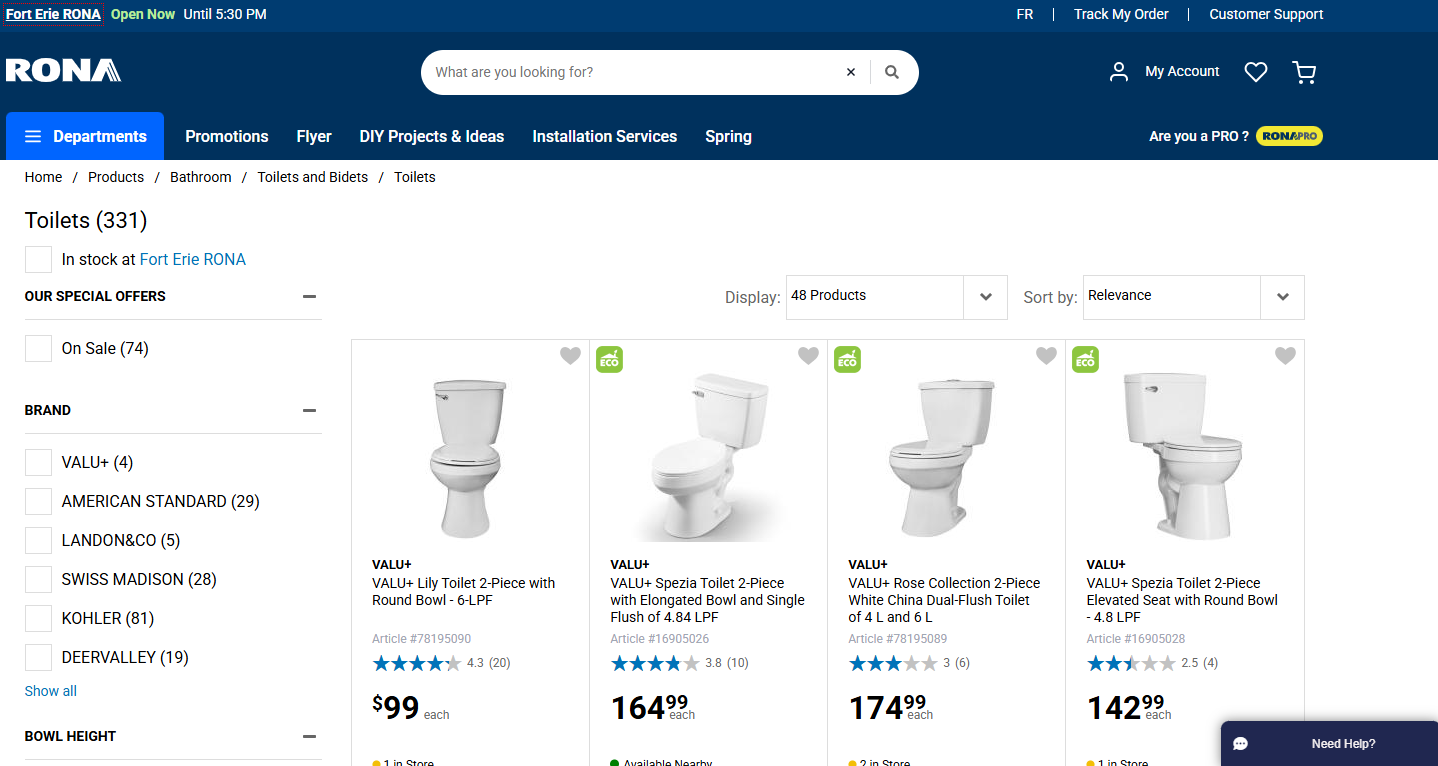The height and width of the screenshot is (766, 1438).
Task: Add Rose Collection toilet to wishlist
Action: 1046,355
